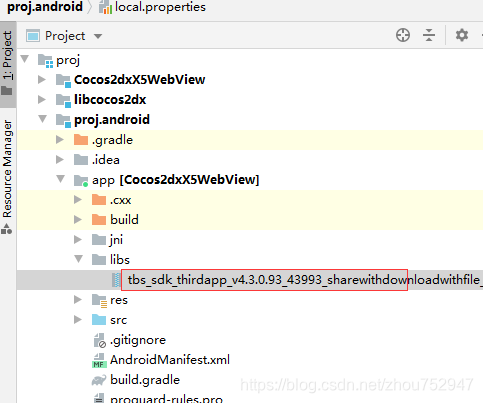Viewport: 483px width, 403px height.
Task: Select AndroidManifest.xml file
Action: [170, 360]
